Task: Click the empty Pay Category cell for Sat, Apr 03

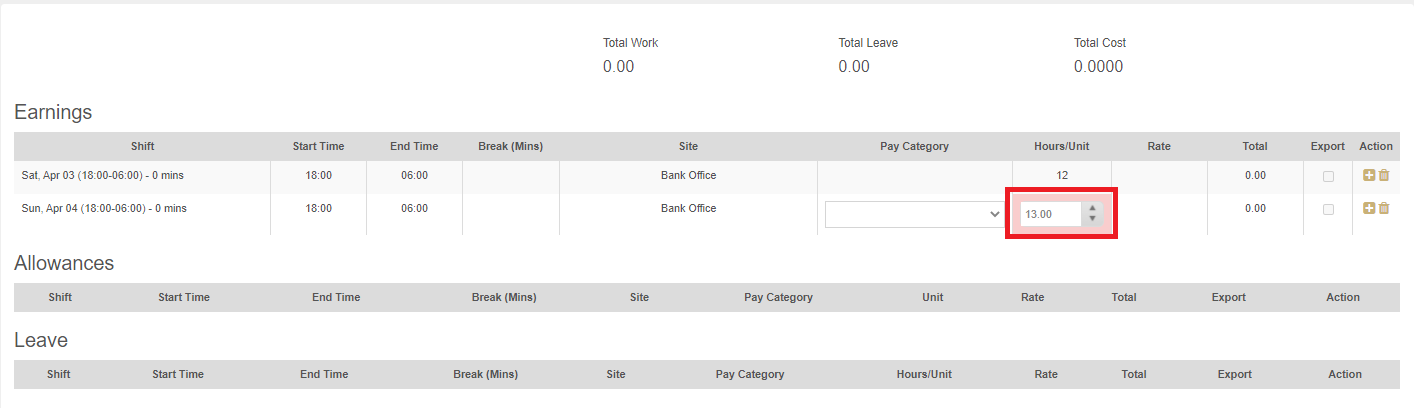Action: tap(914, 175)
